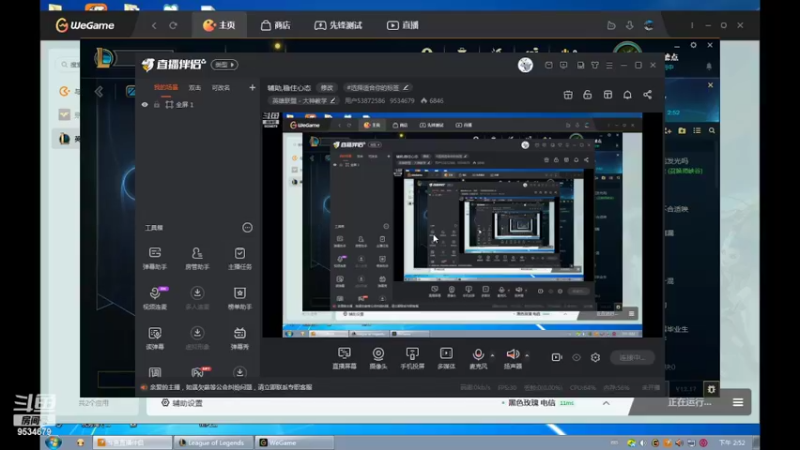The height and width of the screenshot is (450, 800).
Task: Mute the 麦克风 microphone
Action: (x=478, y=358)
